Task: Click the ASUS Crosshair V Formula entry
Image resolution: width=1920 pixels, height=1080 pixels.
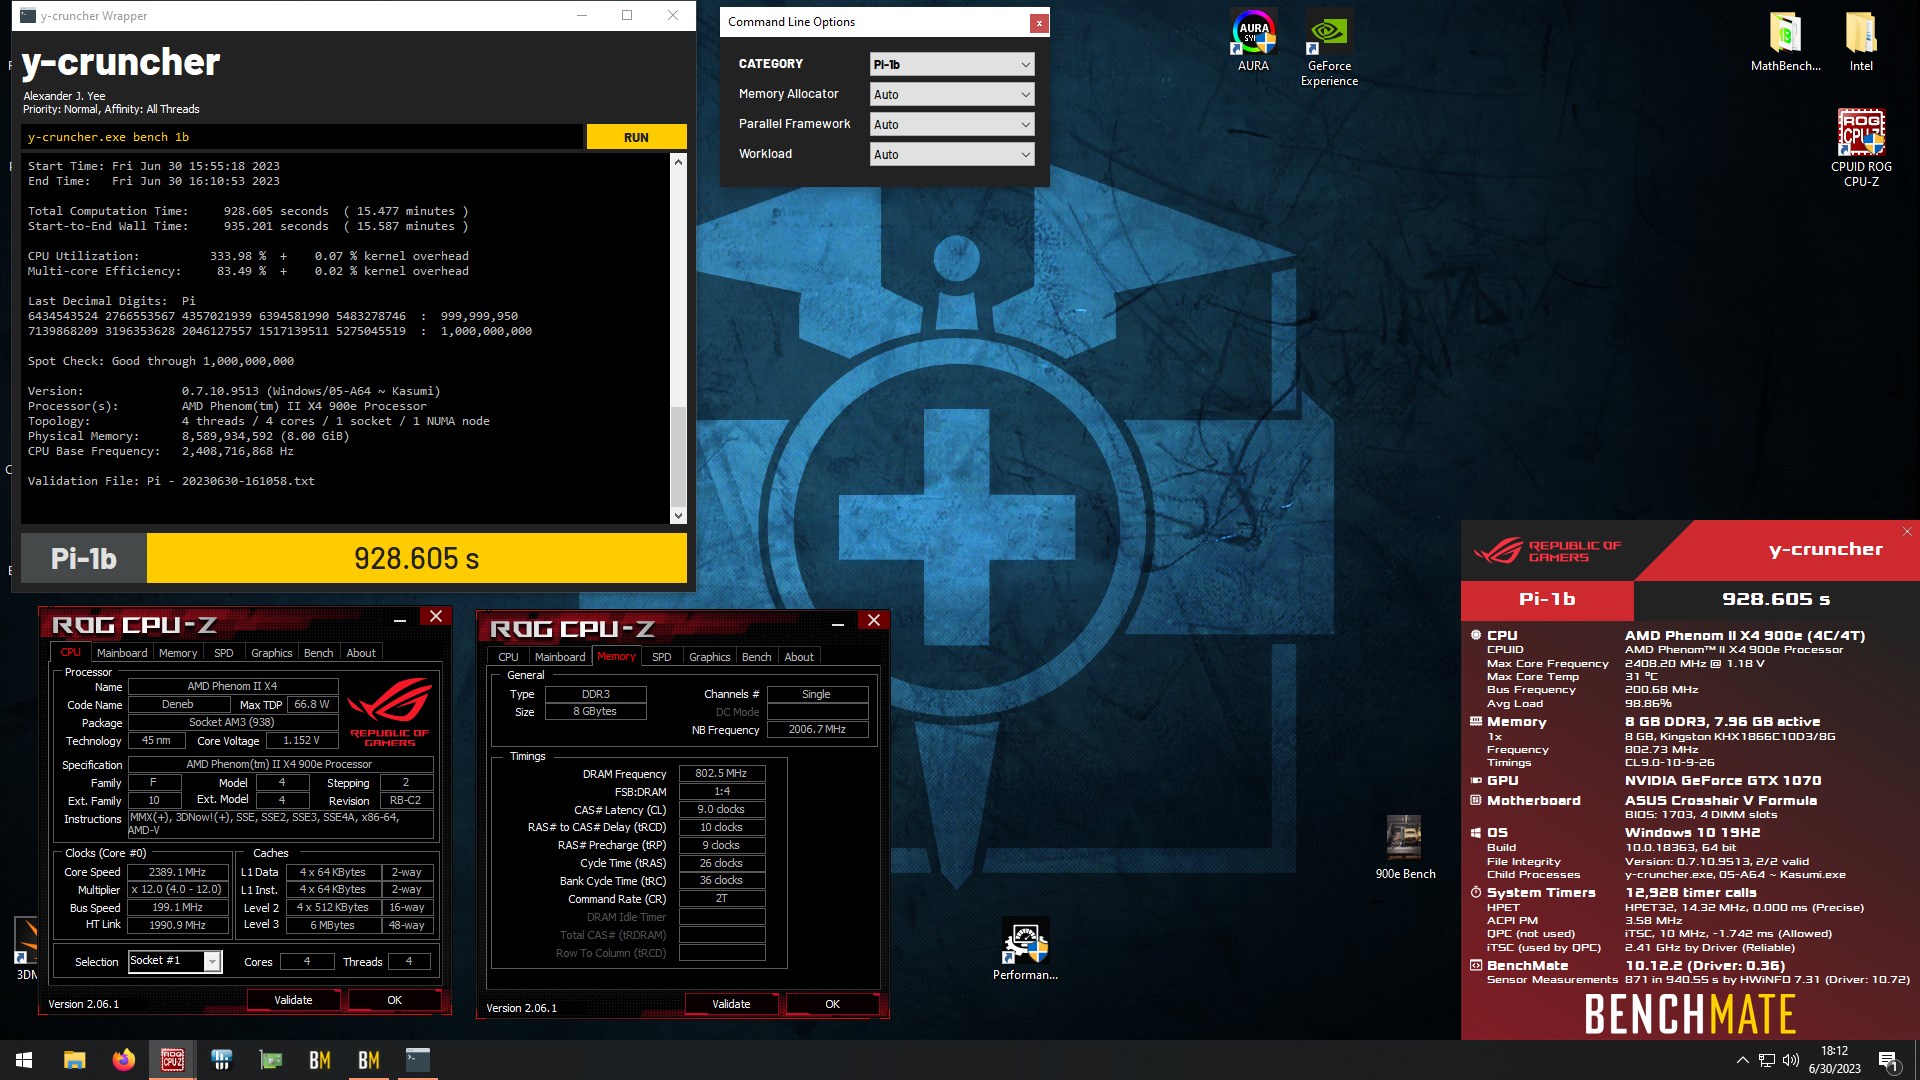Action: [1721, 801]
